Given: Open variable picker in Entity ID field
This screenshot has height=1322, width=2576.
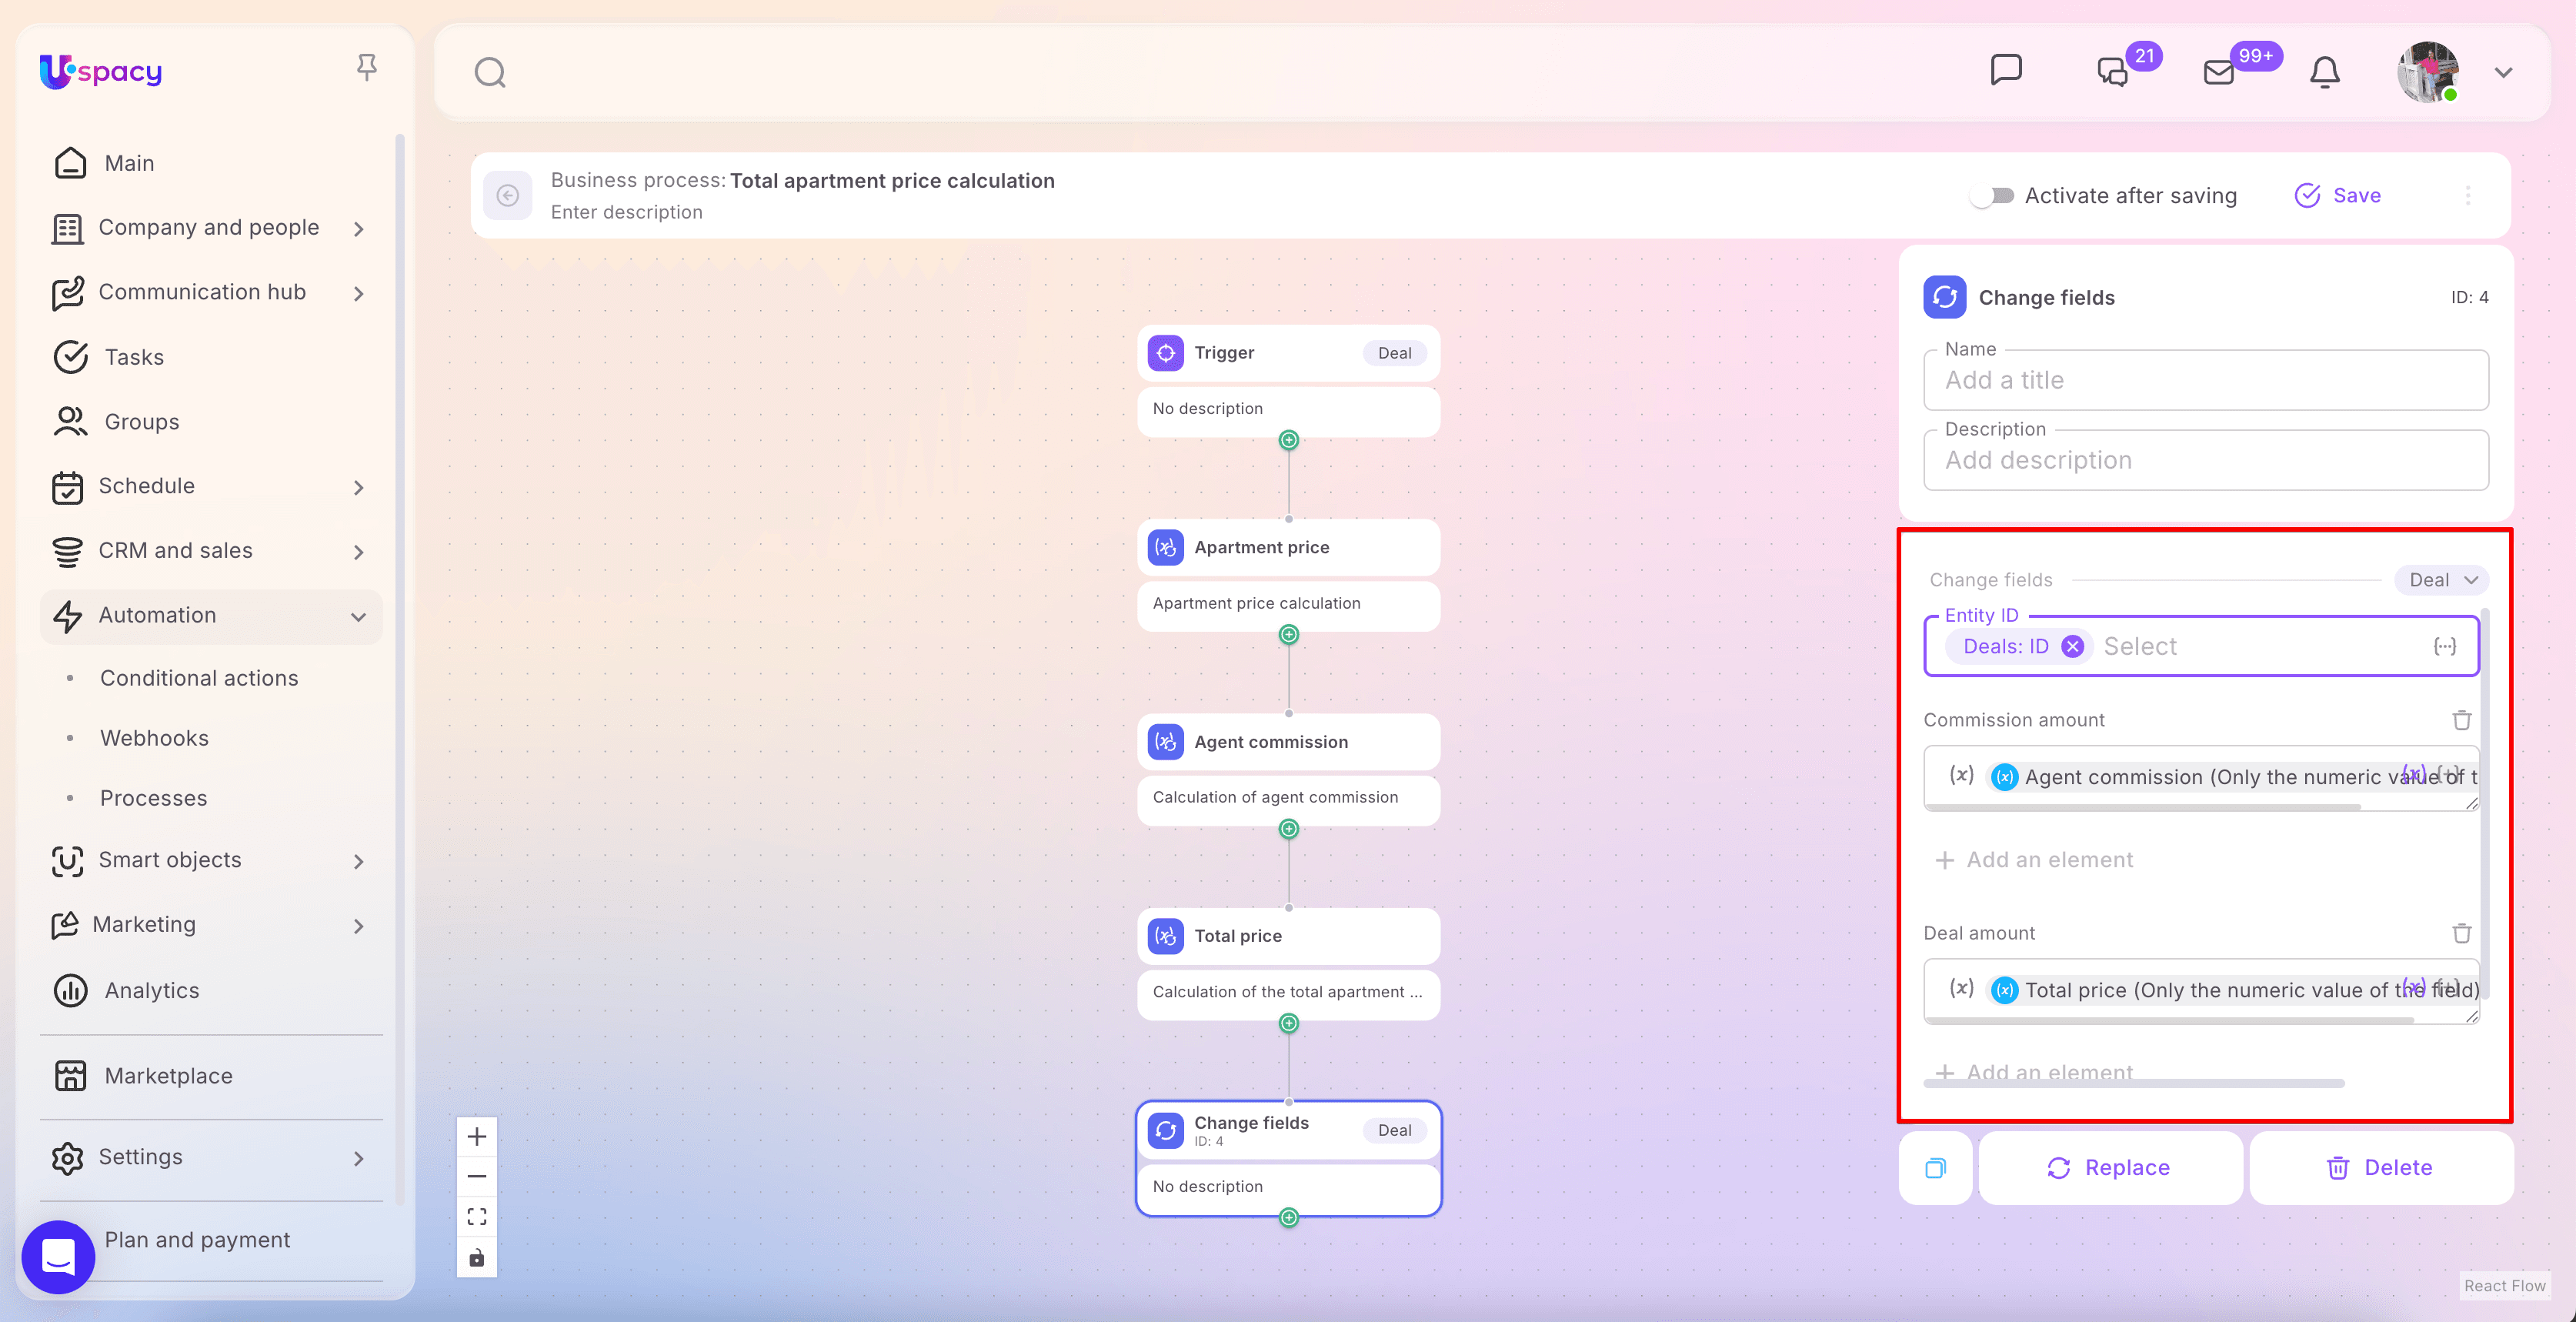Looking at the screenshot, I should 2444,647.
